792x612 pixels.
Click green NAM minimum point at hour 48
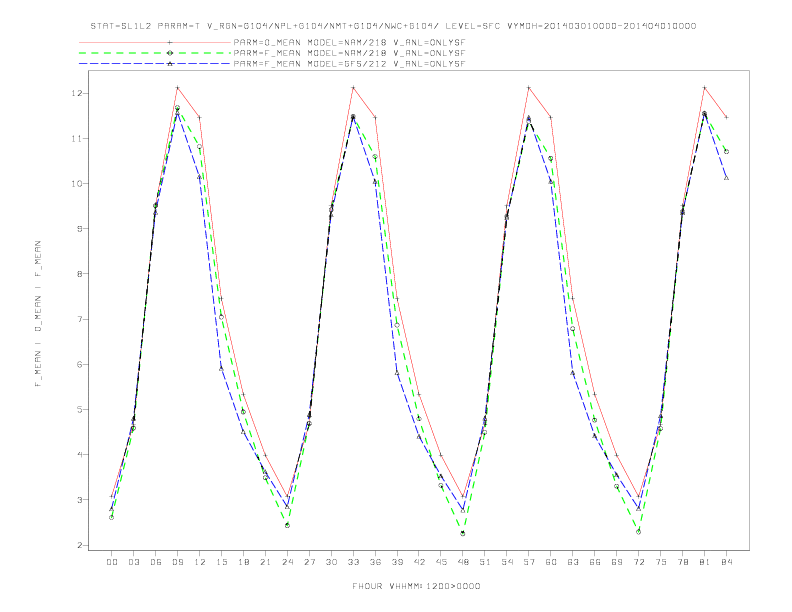(x=463, y=533)
